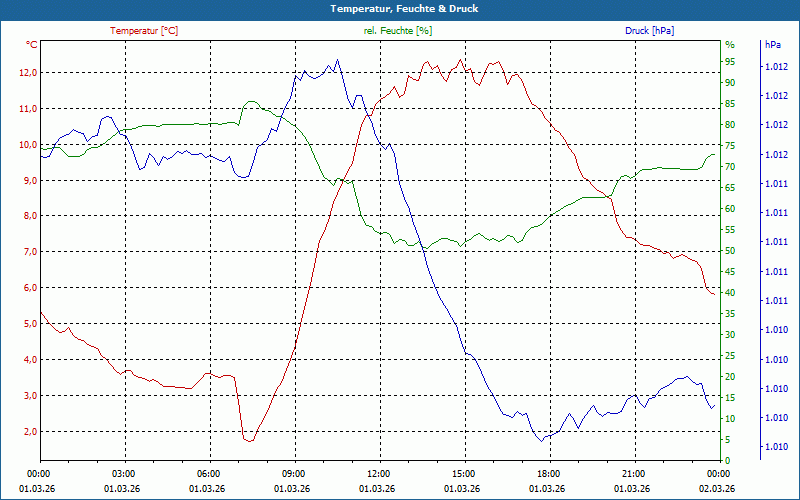Viewport: 800px width, 500px height.
Task: Click humidity axis value '60'
Action: pyautogui.click(x=730, y=209)
